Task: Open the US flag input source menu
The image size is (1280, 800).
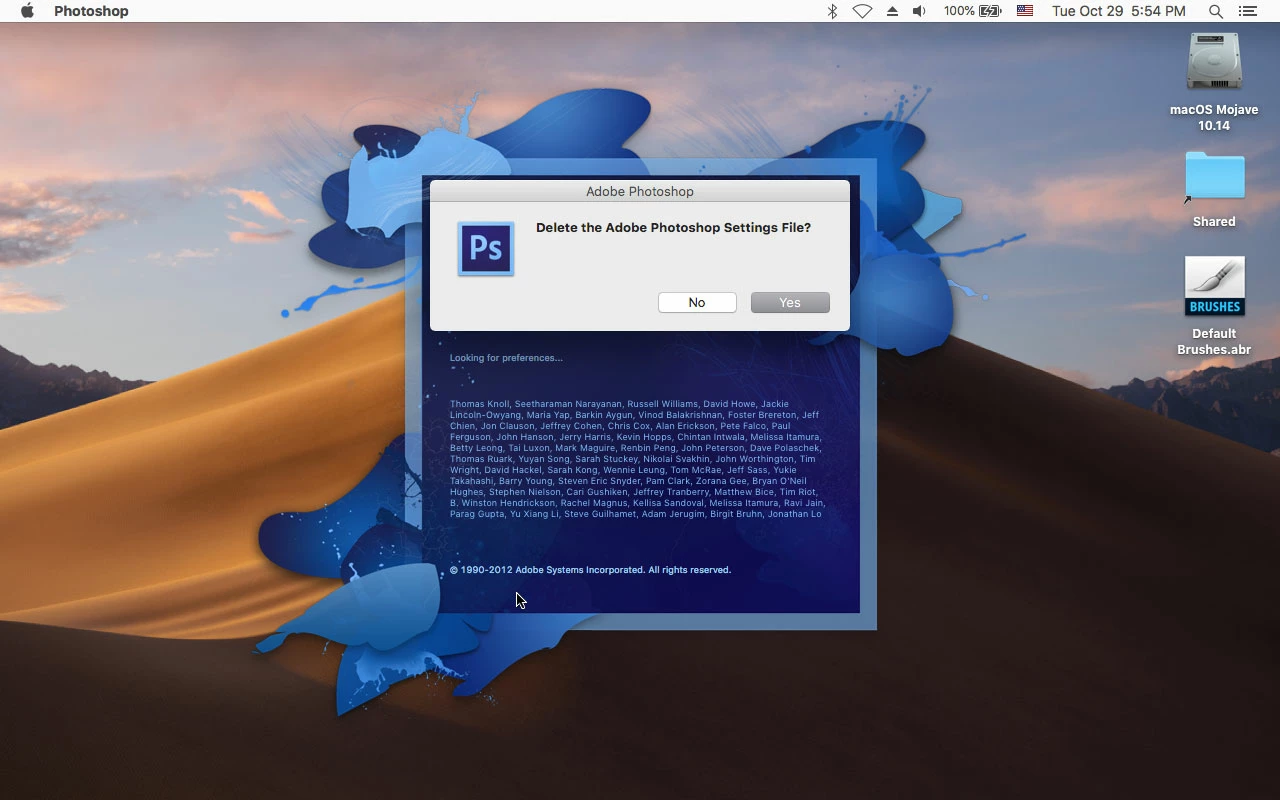Action: click(1025, 11)
